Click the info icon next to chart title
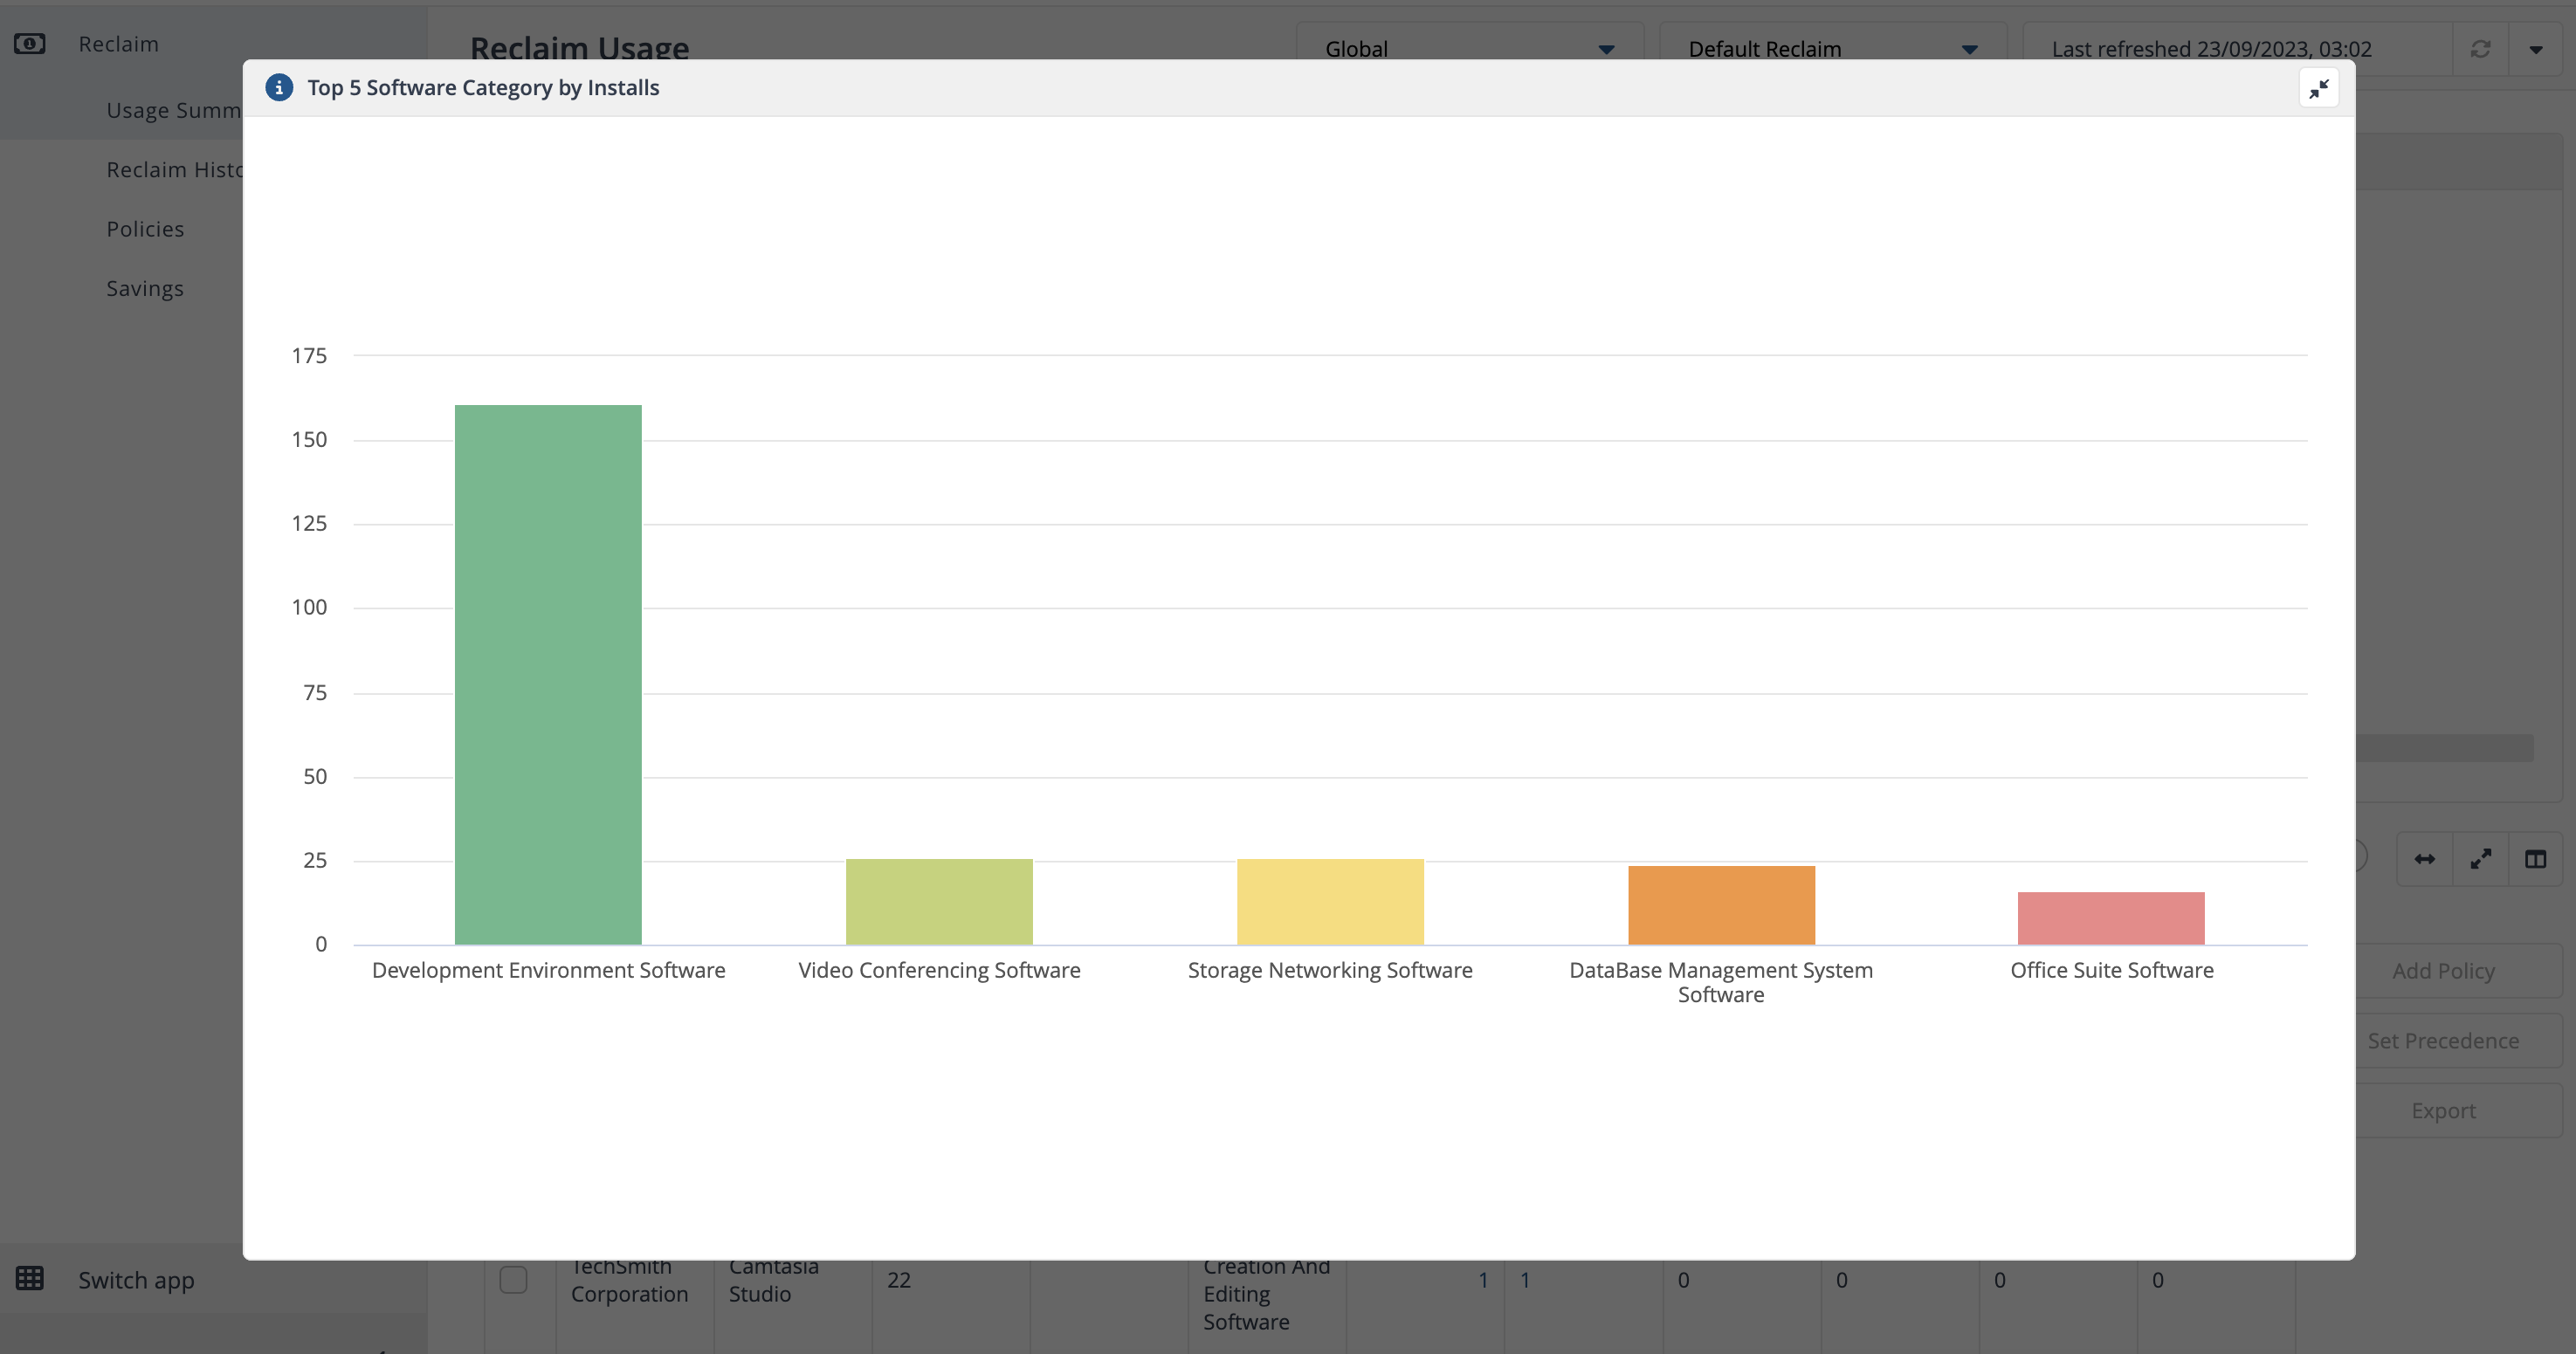 (279, 86)
